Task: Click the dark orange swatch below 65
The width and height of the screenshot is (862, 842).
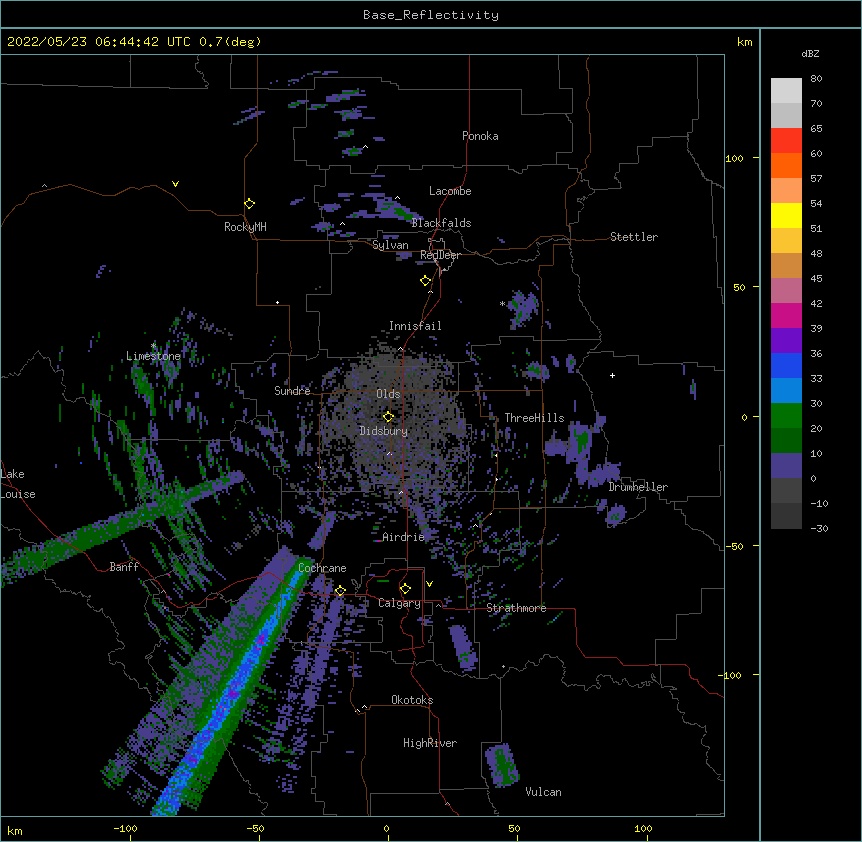Action: tap(786, 165)
